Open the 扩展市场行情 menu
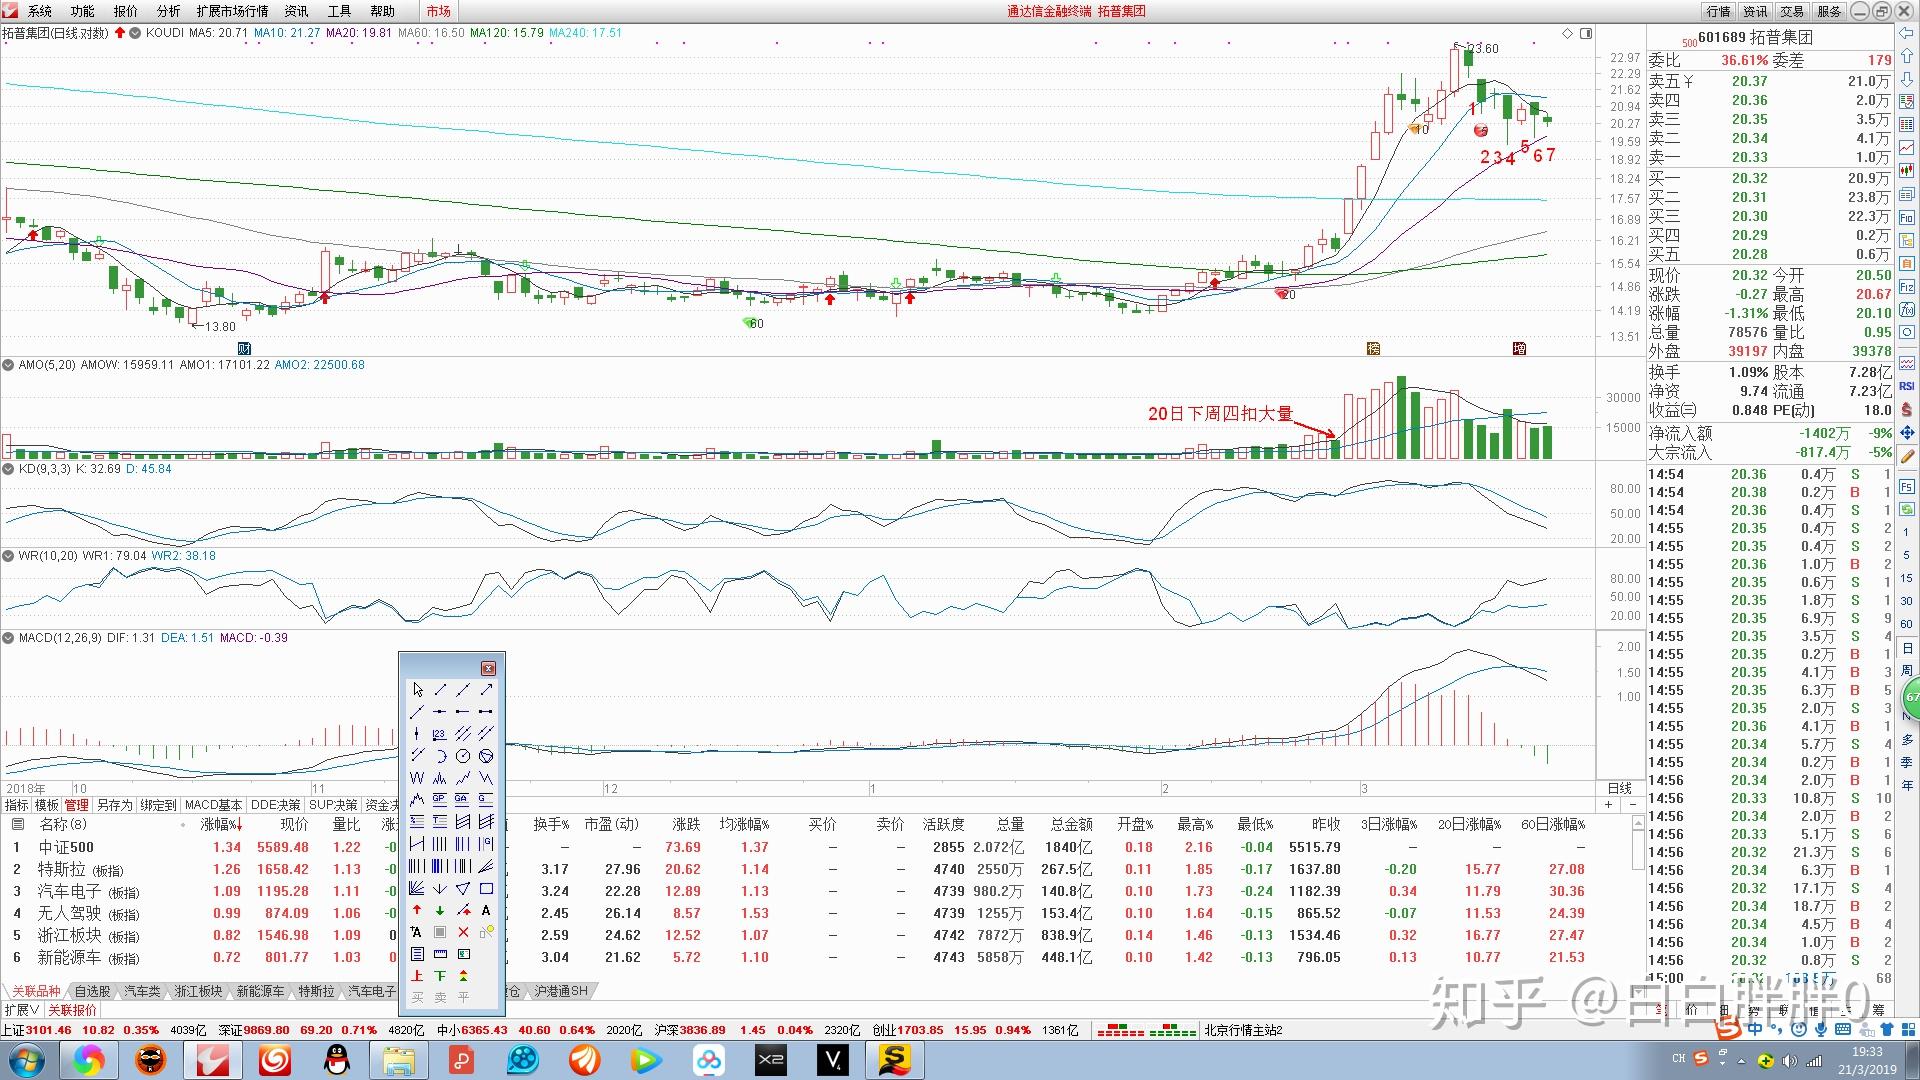 click(x=232, y=11)
